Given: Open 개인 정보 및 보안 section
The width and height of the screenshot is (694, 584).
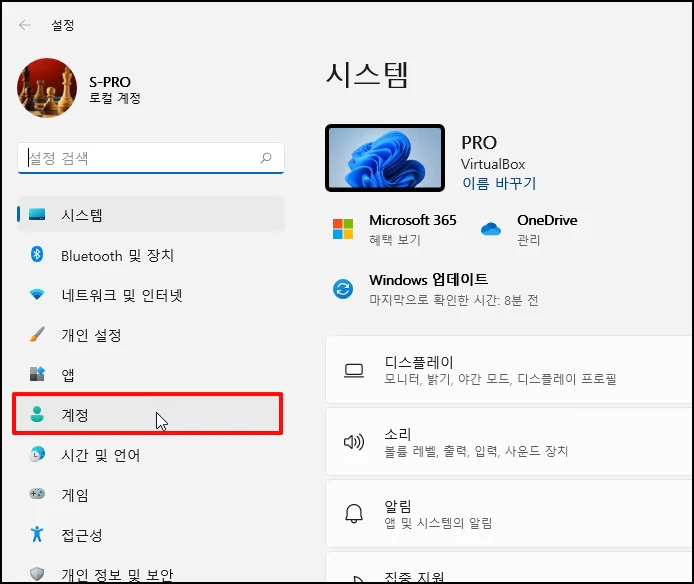Looking at the screenshot, I should tap(150, 574).
